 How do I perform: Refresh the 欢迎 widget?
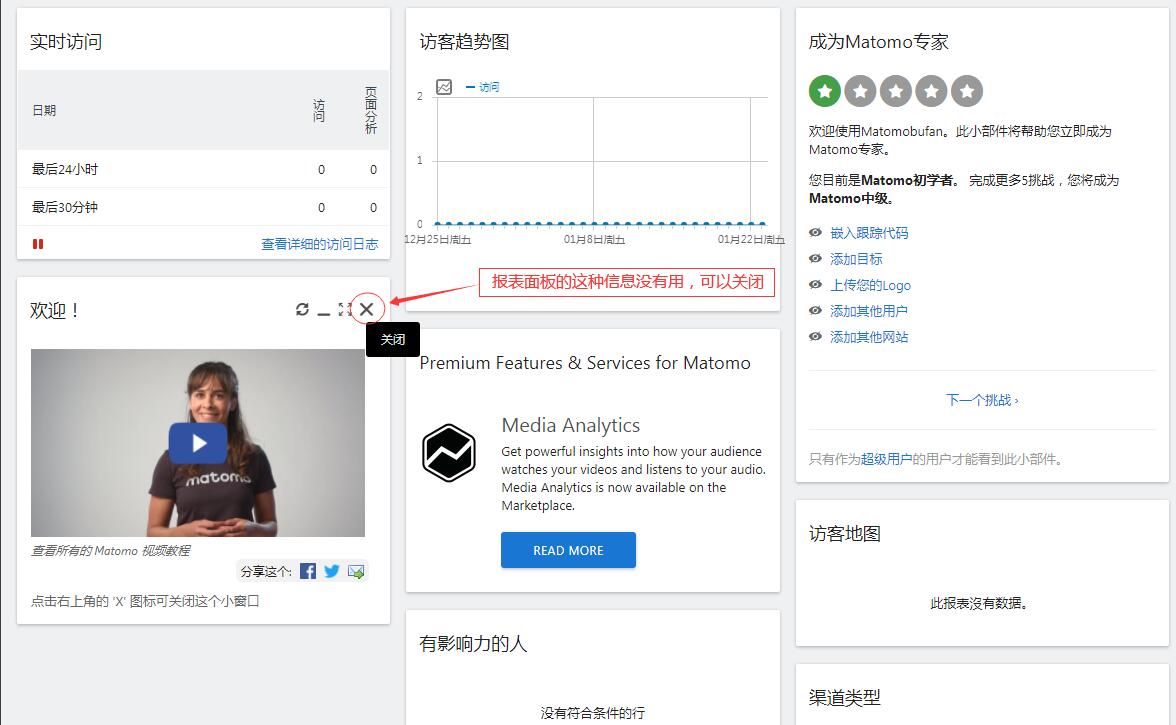(x=302, y=309)
